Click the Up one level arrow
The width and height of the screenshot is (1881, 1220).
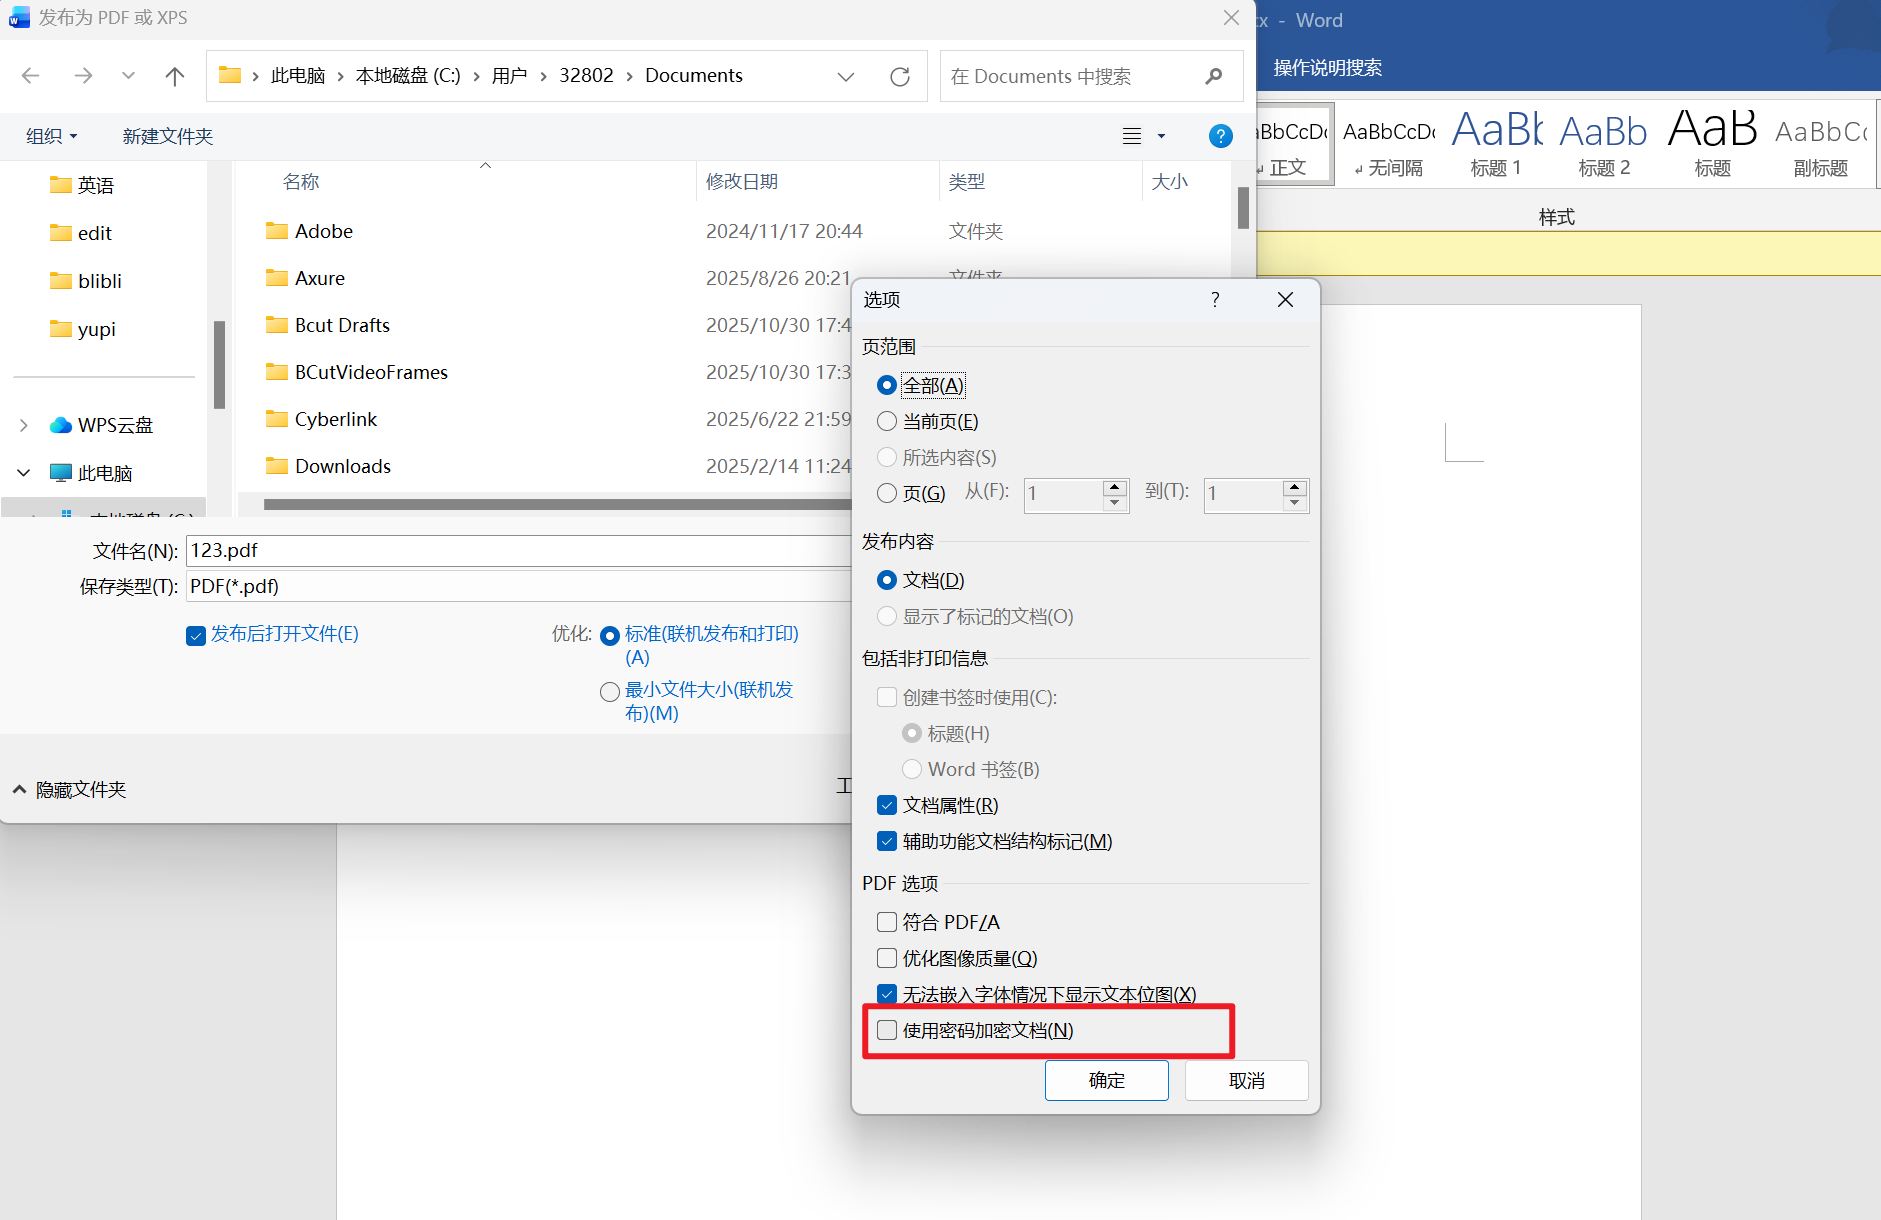pyautogui.click(x=175, y=76)
